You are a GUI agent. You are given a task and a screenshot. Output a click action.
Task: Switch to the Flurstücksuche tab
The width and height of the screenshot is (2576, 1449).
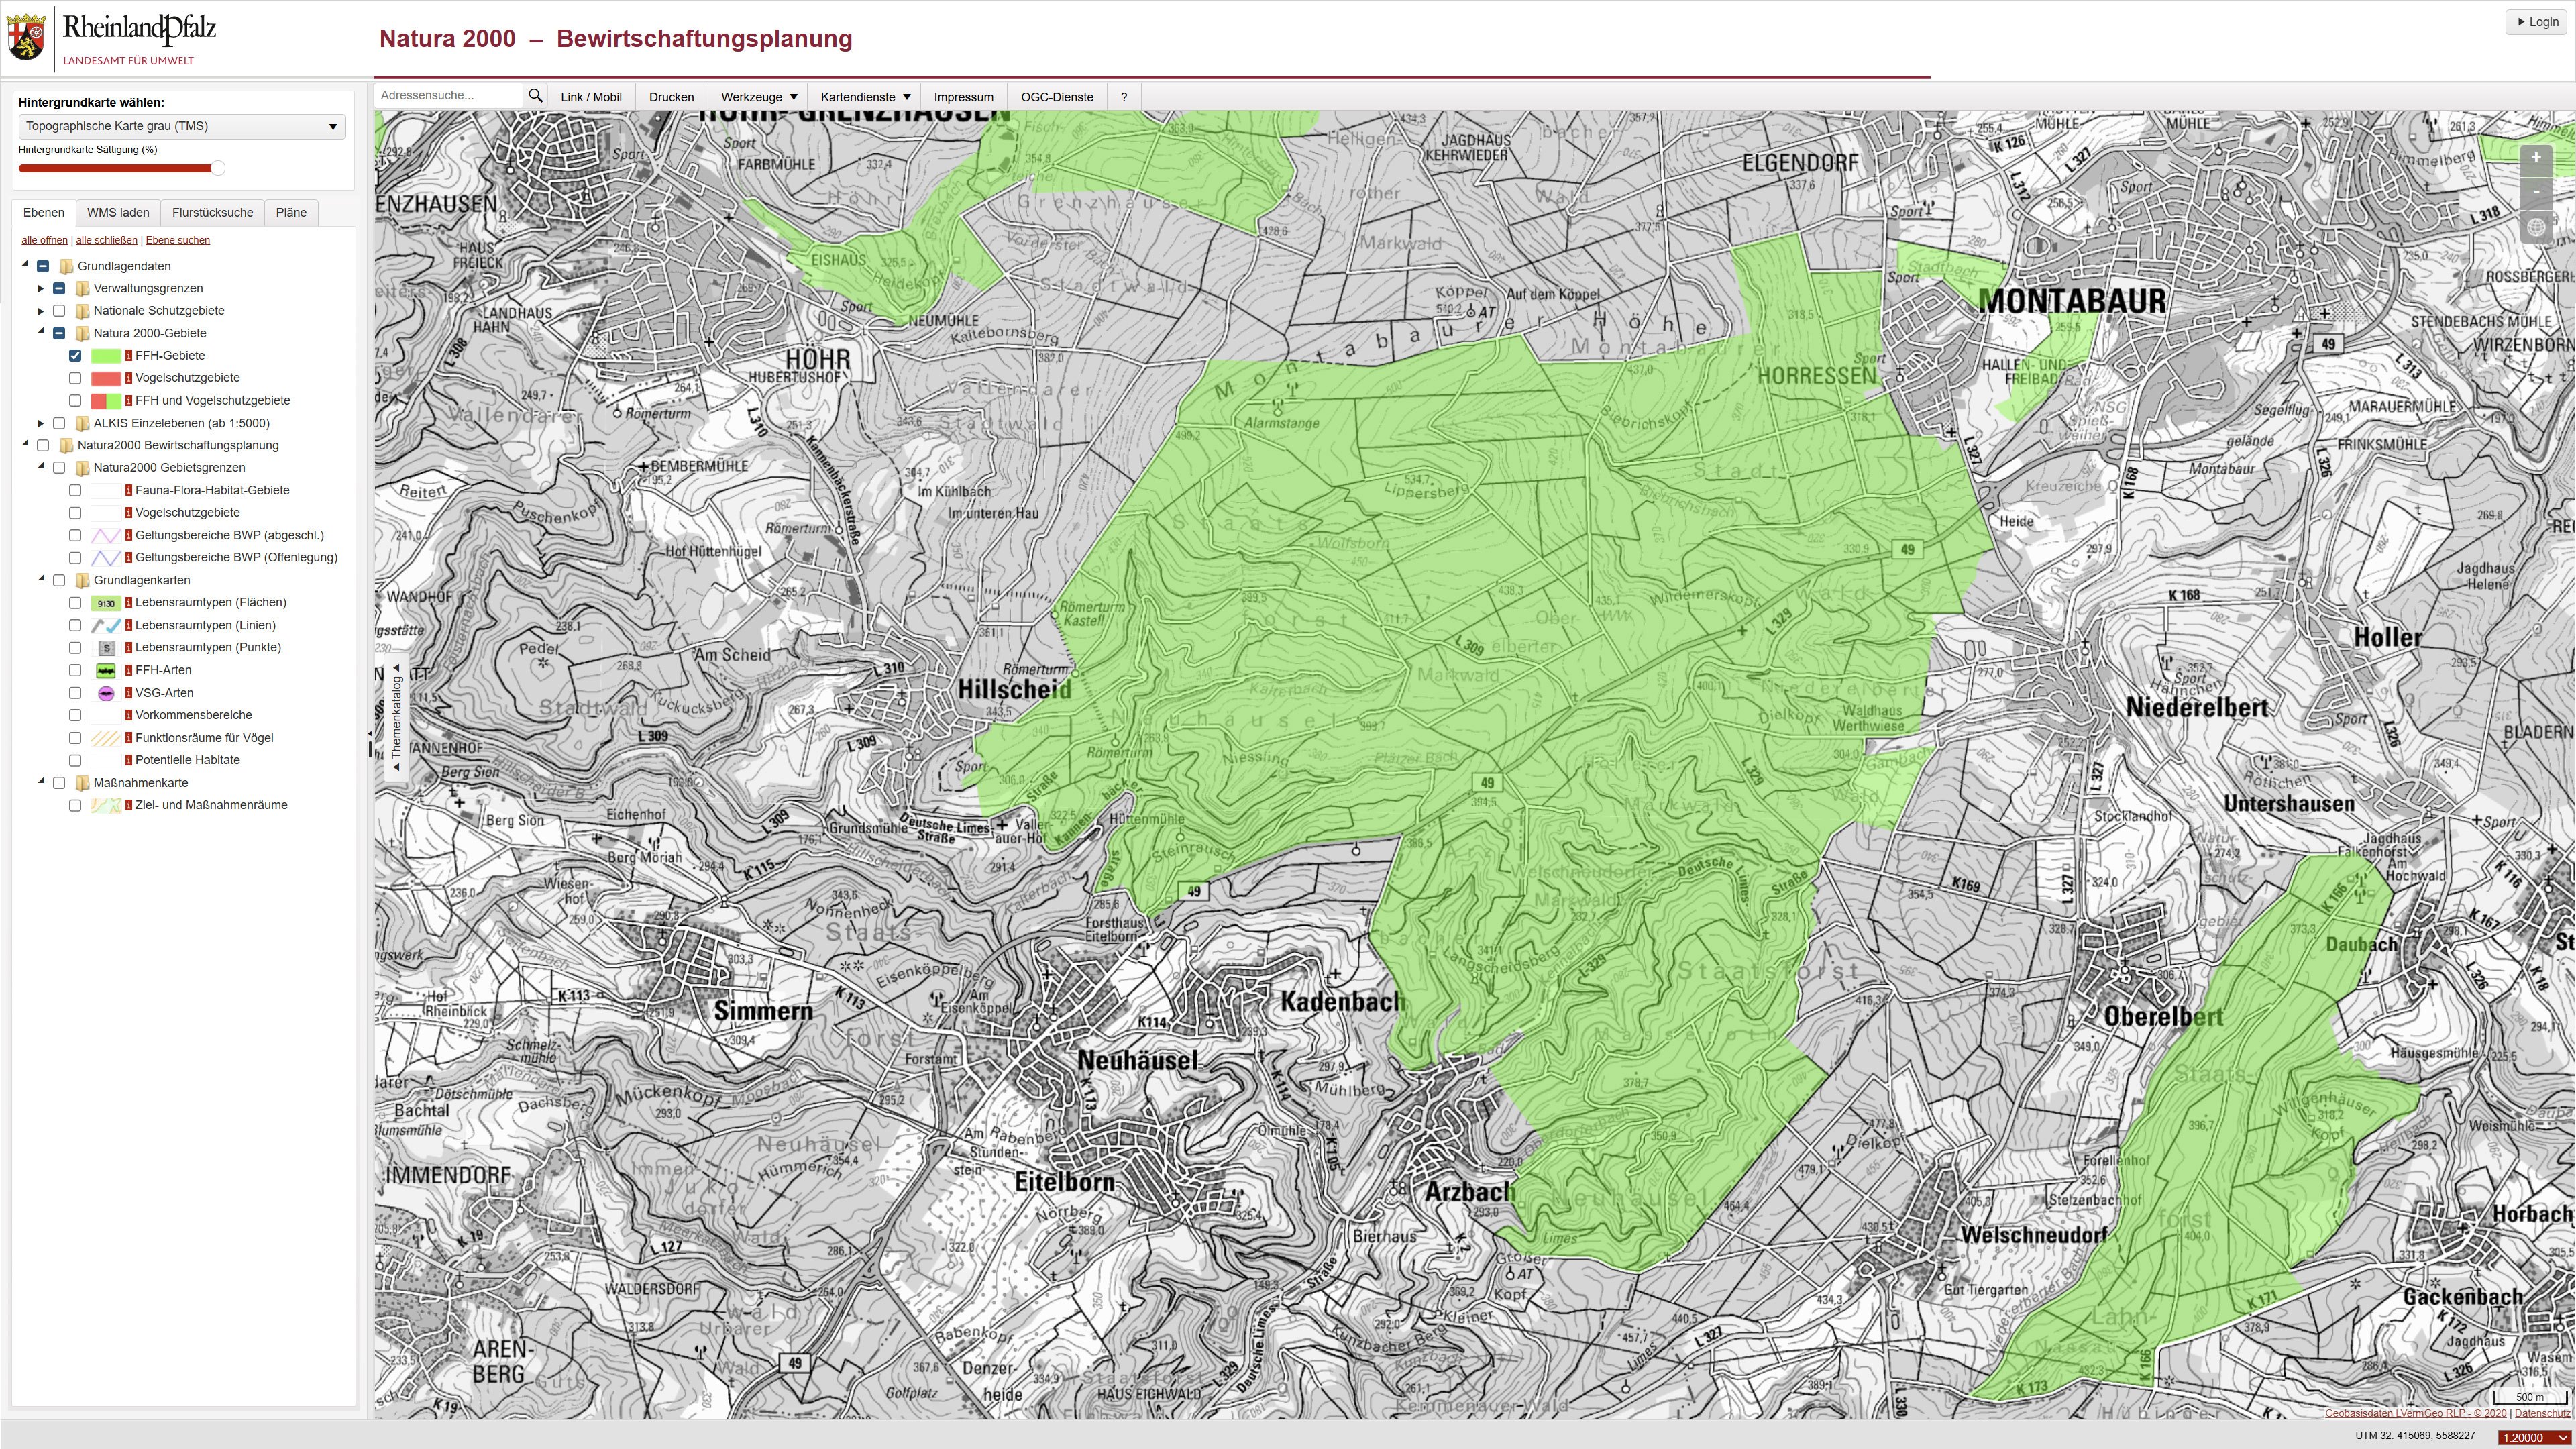pos(212,213)
